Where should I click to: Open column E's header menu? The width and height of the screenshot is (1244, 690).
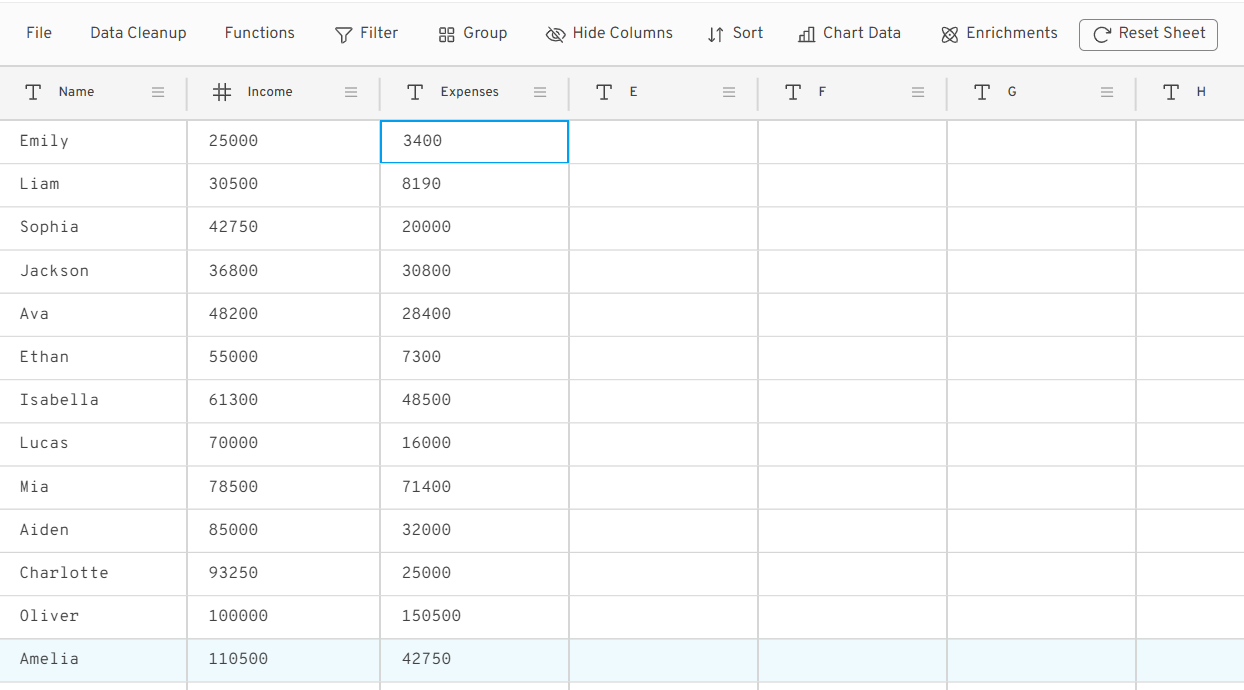point(729,91)
